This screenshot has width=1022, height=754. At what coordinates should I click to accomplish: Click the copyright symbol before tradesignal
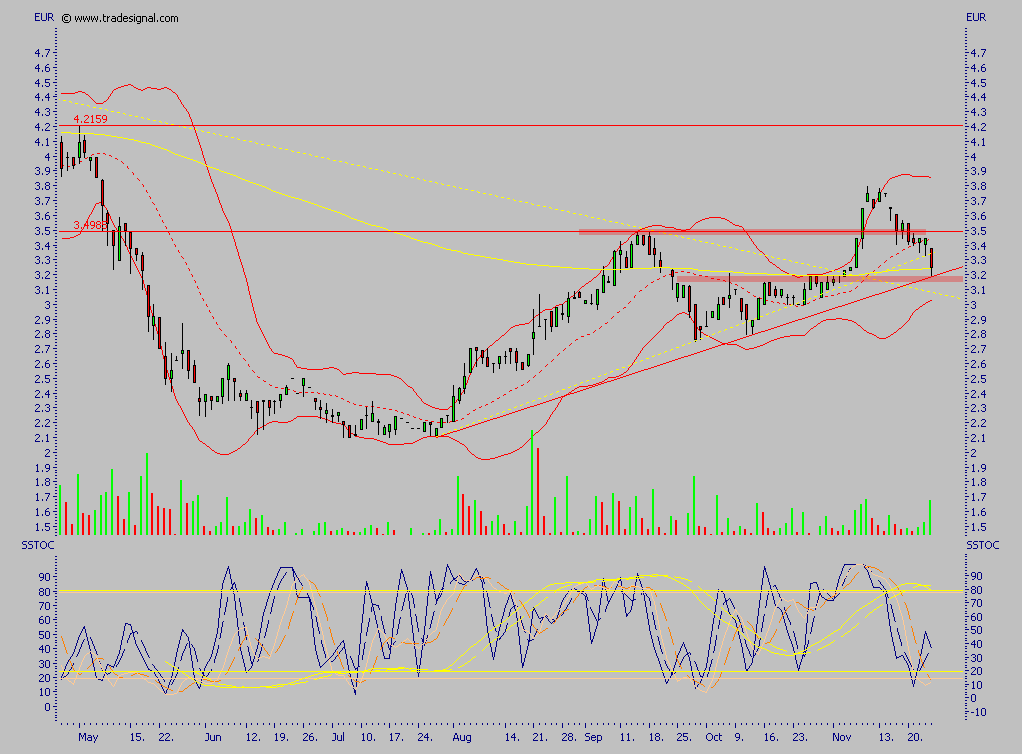(66, 18)
